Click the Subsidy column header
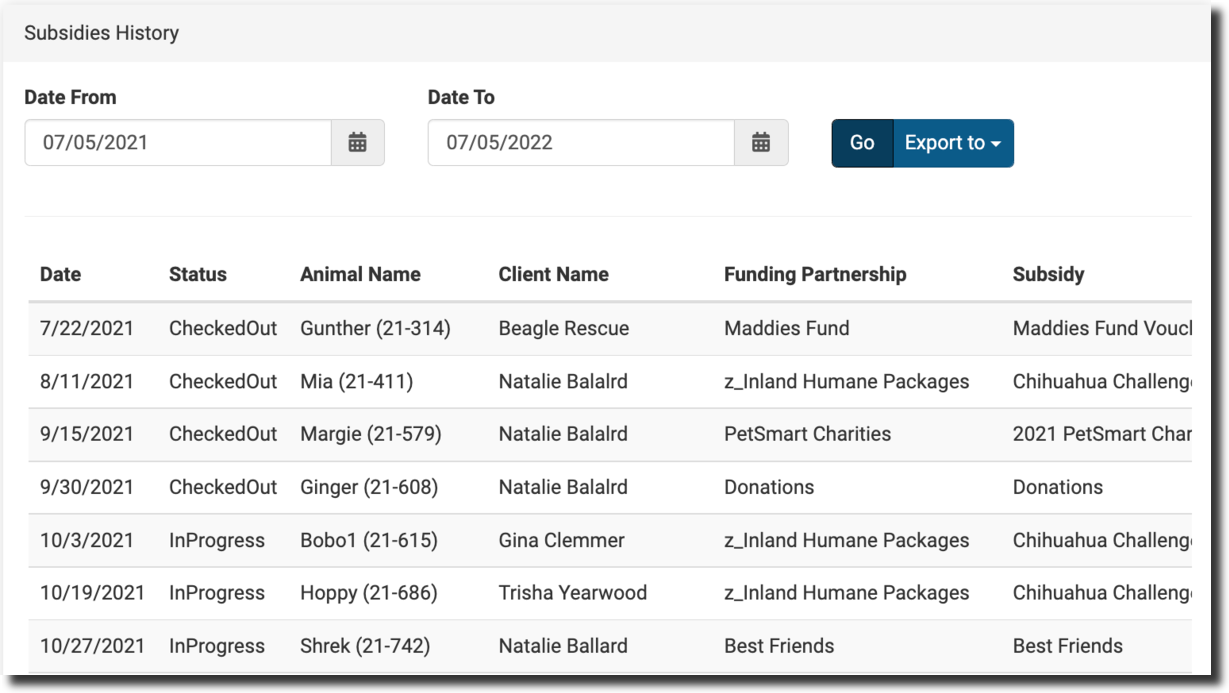This screenshot has width=1229, height=693. coord(1048,274)
